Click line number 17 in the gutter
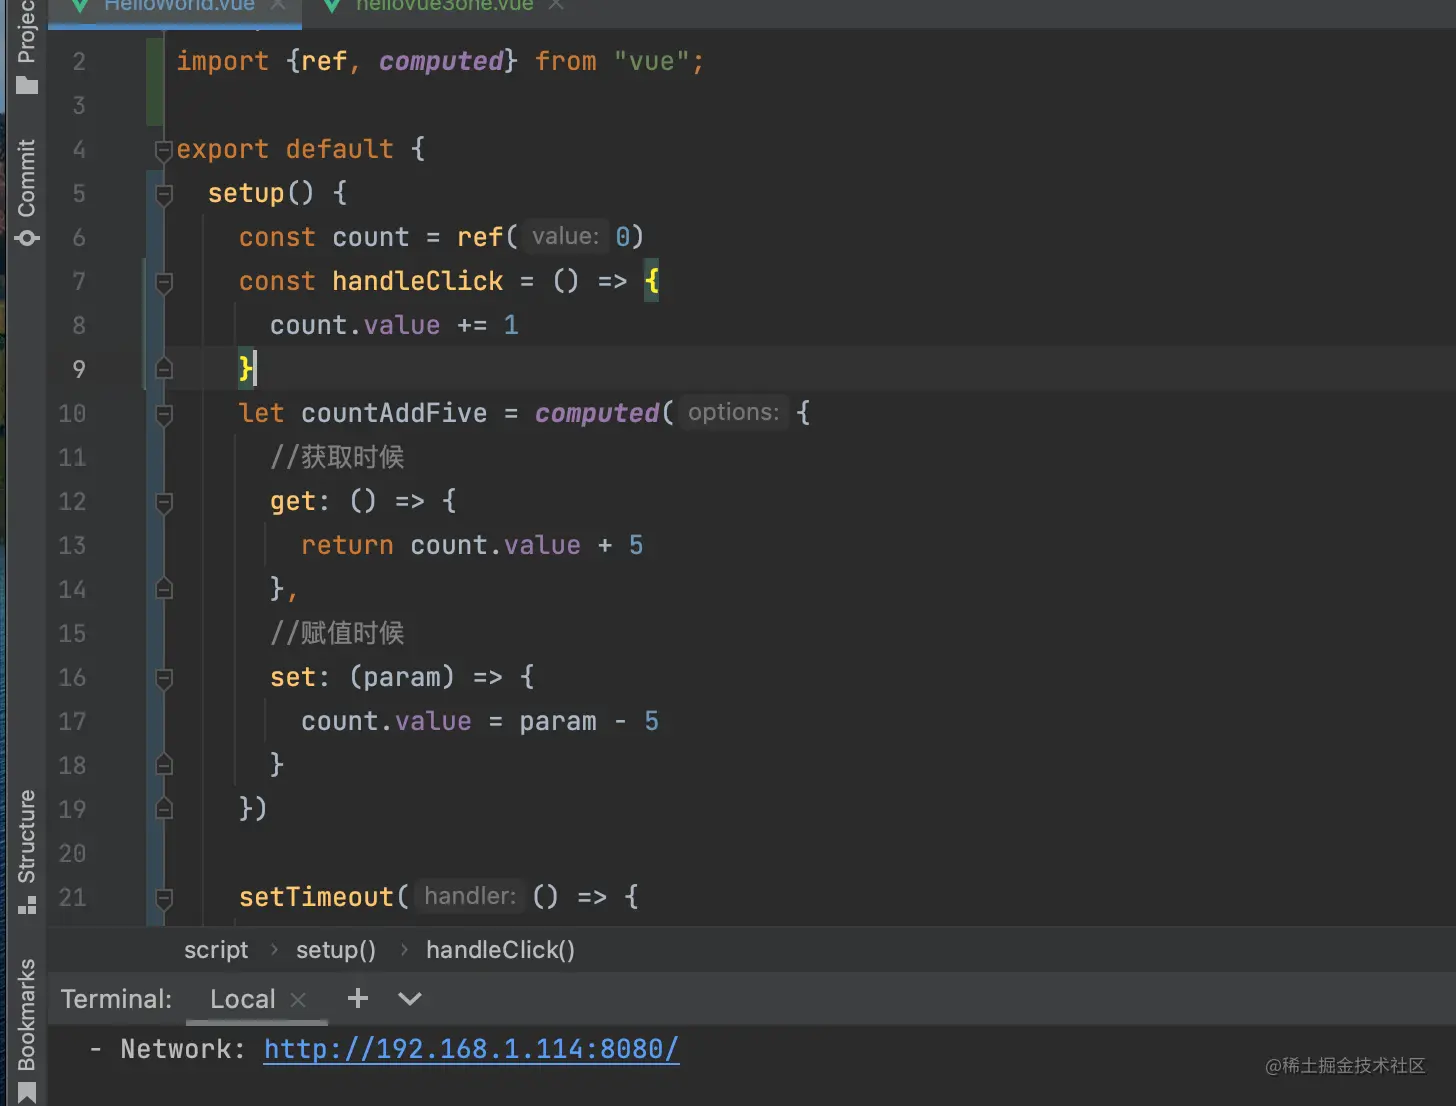The image size is (1456, 1106). tap(72, 722)
